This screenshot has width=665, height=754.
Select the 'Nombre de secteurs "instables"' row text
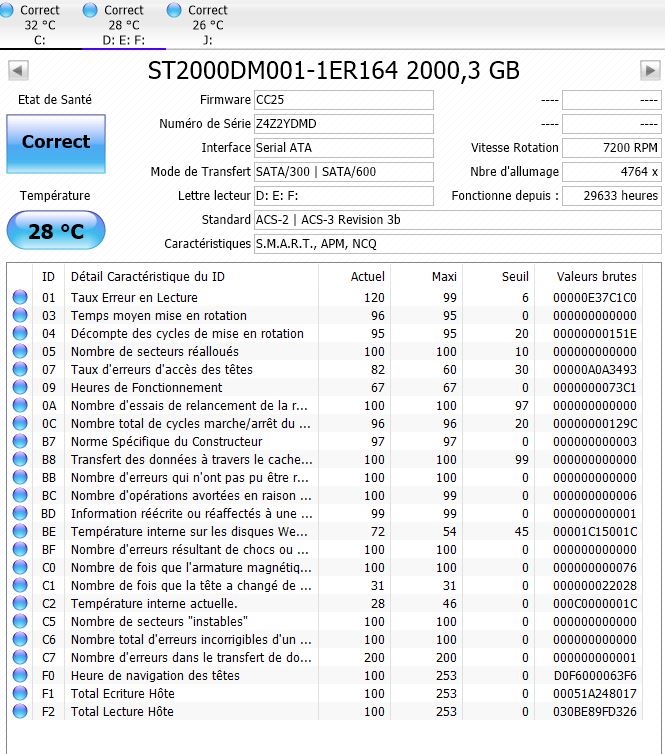pyautogui.click(x=159, y=622)
